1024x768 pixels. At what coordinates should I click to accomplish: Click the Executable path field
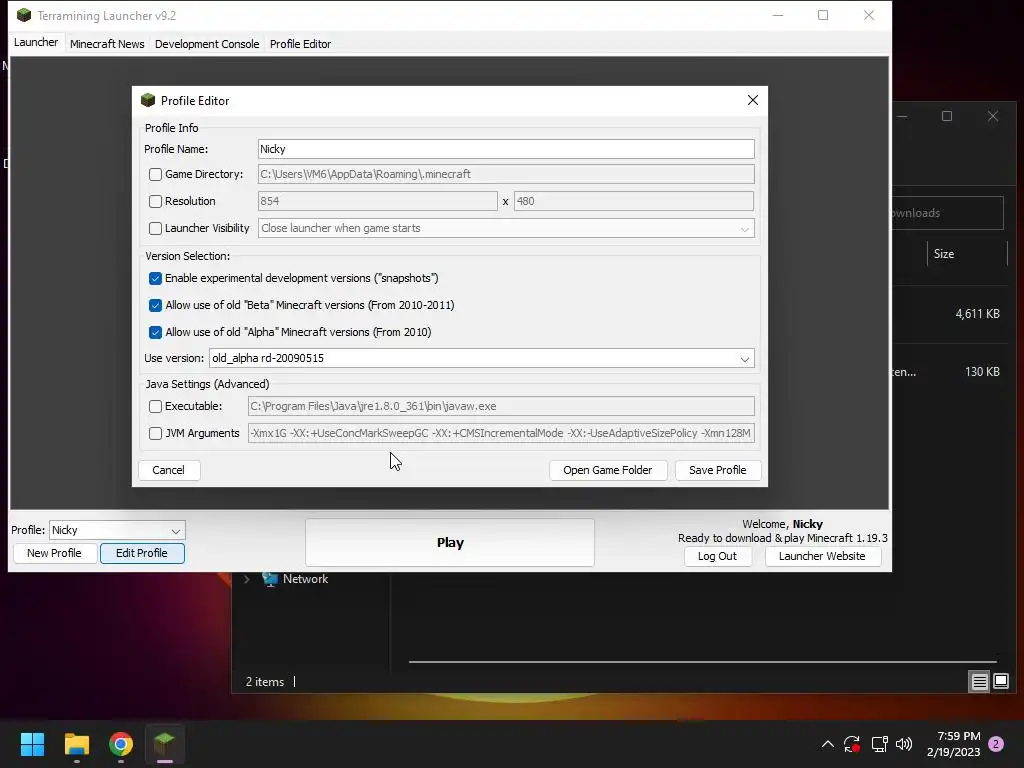click(x=501, y=406)
